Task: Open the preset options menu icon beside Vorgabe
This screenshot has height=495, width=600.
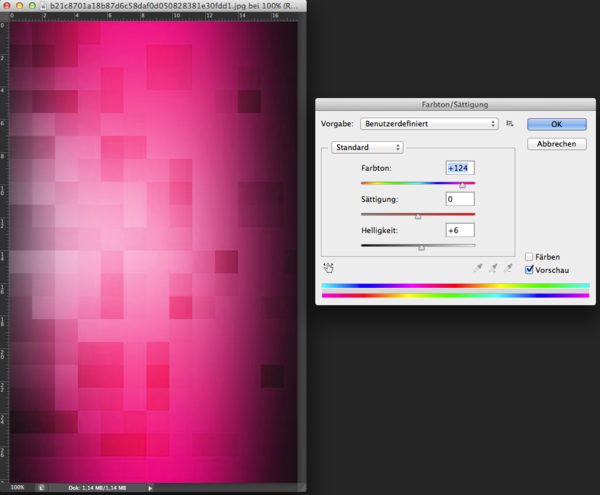Action: 510,123
